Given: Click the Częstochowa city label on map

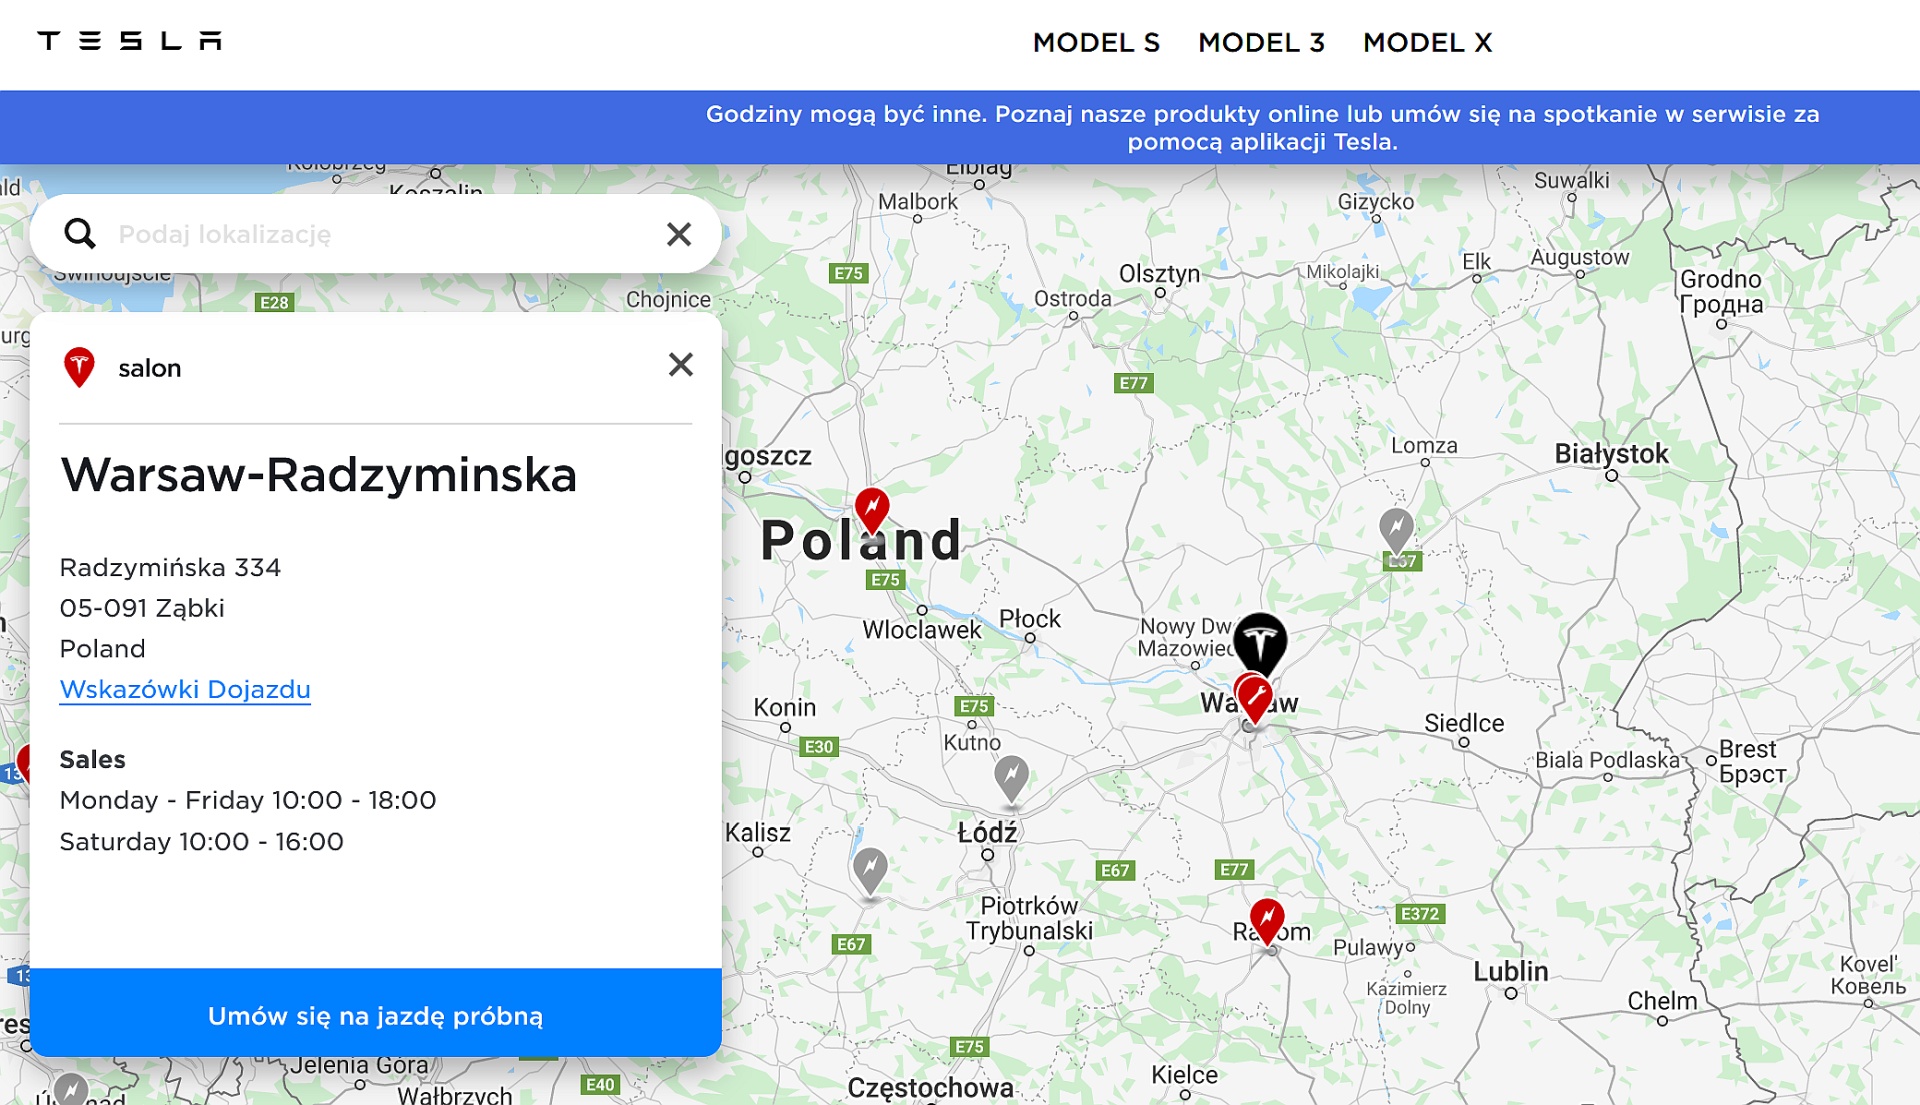Looking at the screenshot, I should (x=930, y=1088).
